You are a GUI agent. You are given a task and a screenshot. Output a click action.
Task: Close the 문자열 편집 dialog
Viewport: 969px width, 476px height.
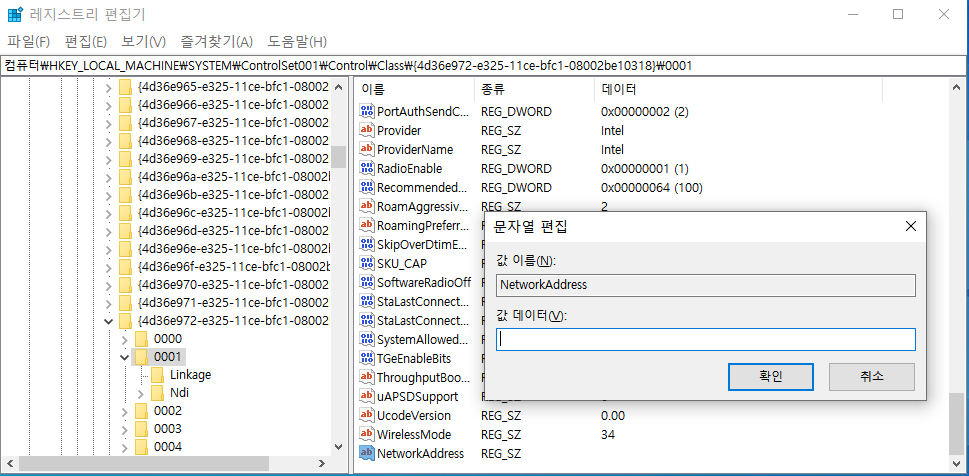click(x=910, y=226)
